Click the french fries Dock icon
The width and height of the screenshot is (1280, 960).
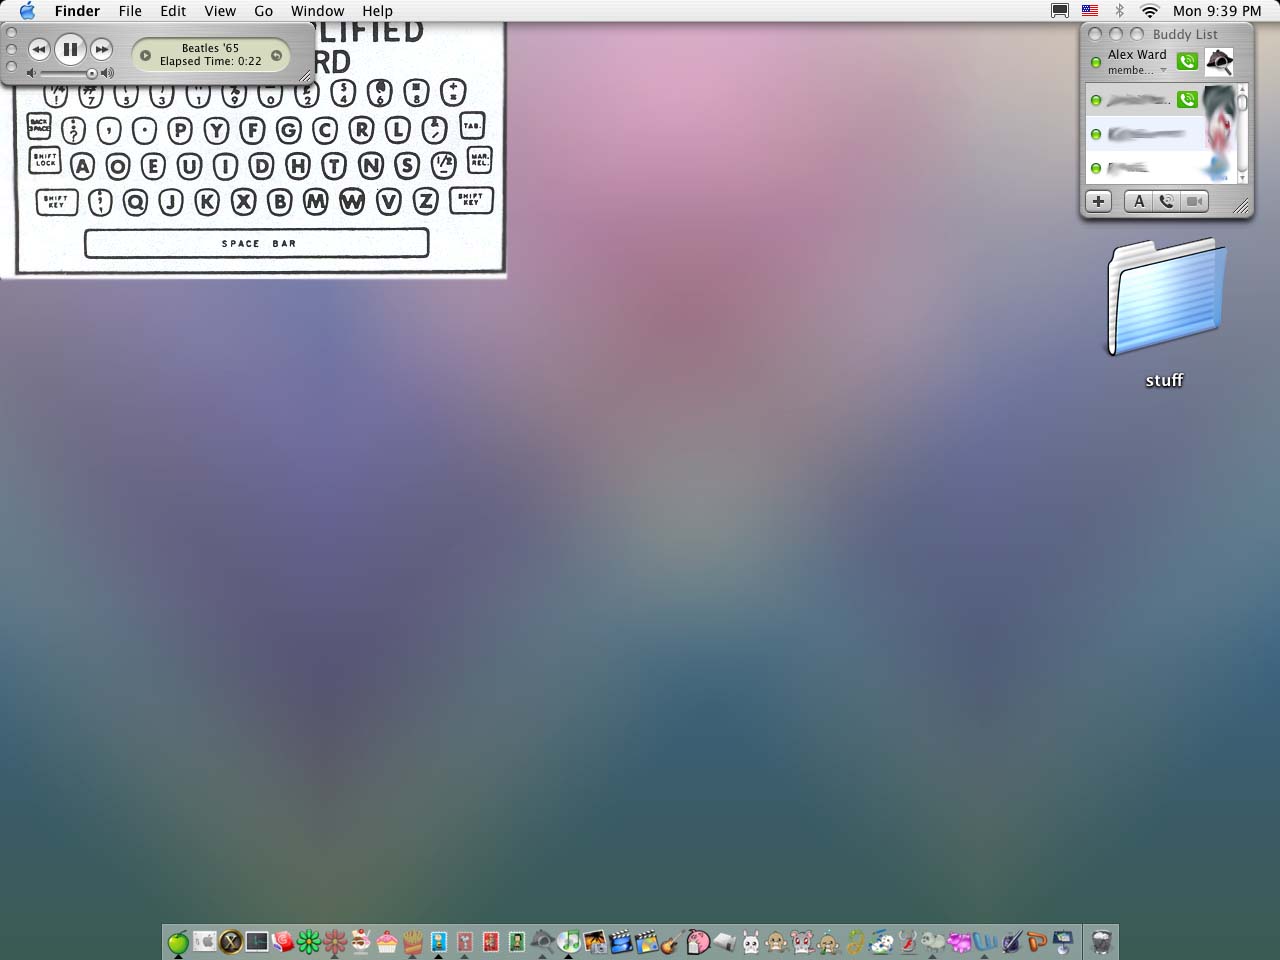click(413, 942)
